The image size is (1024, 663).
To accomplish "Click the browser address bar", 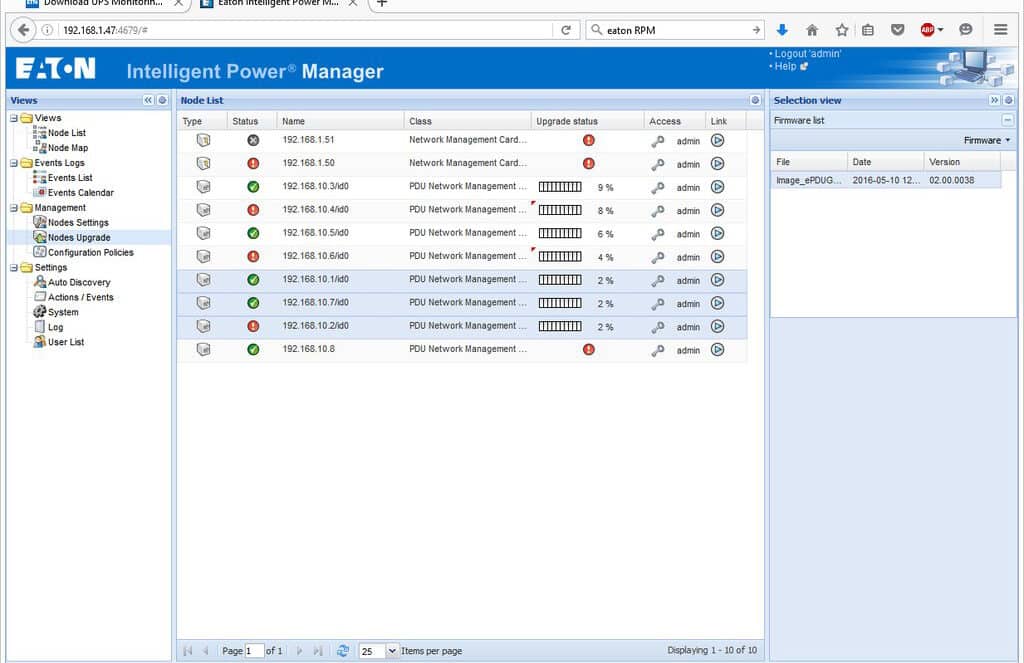I will pos(305,30).
